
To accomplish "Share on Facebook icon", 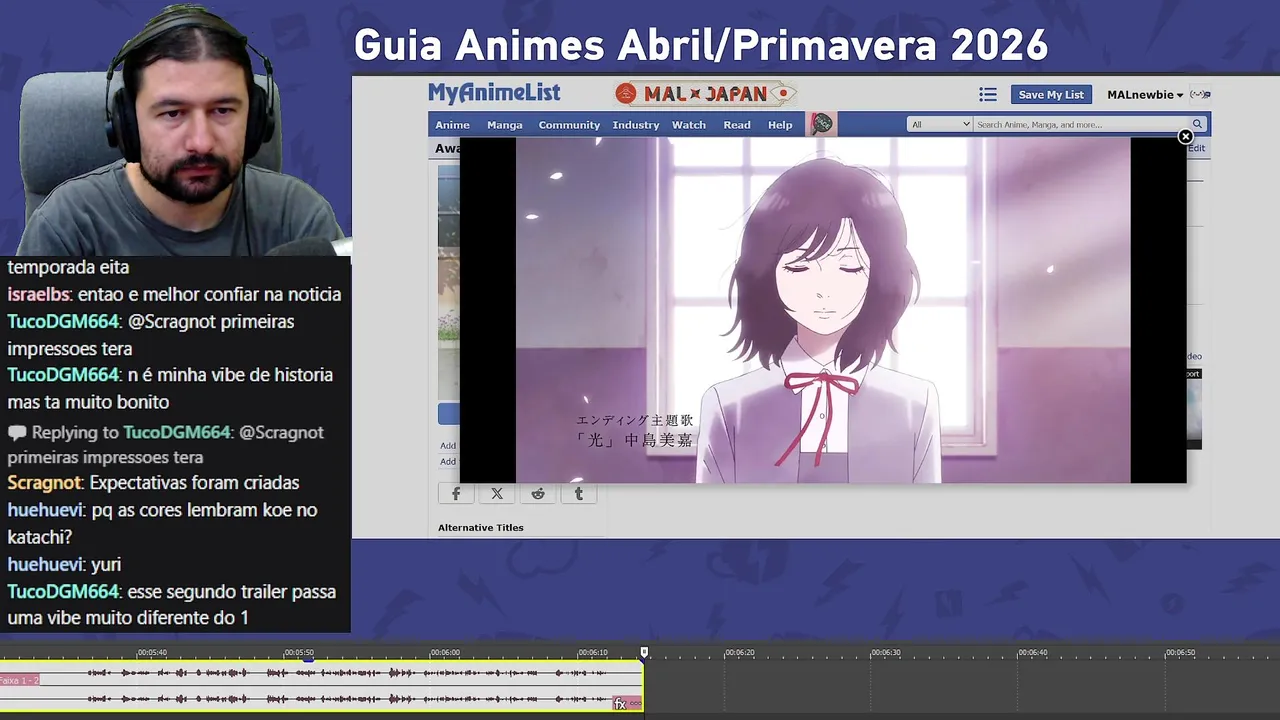I will click(x=456, y=493).
